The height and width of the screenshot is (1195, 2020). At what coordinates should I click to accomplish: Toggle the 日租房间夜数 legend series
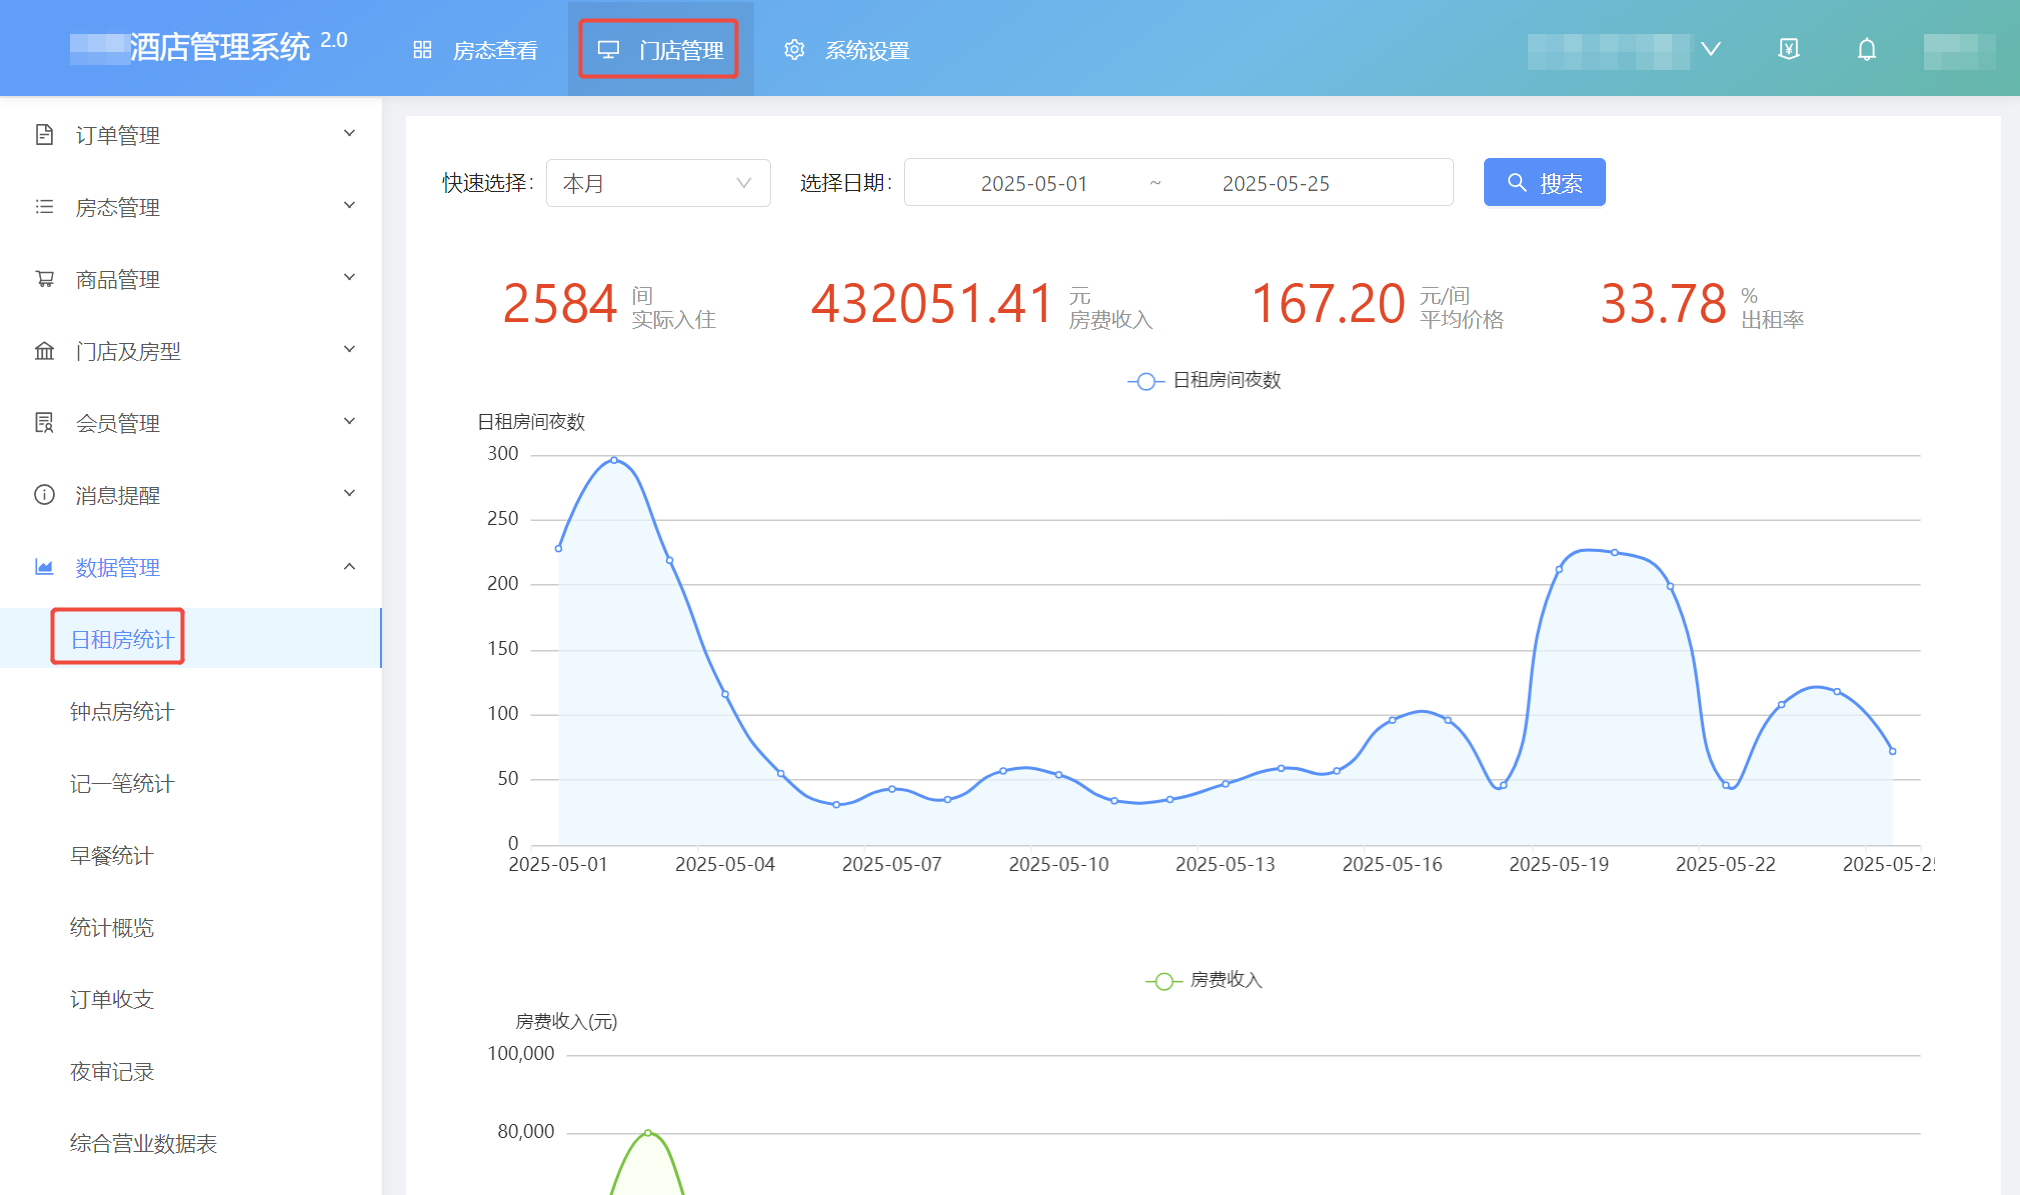(x=1204, y=381)
